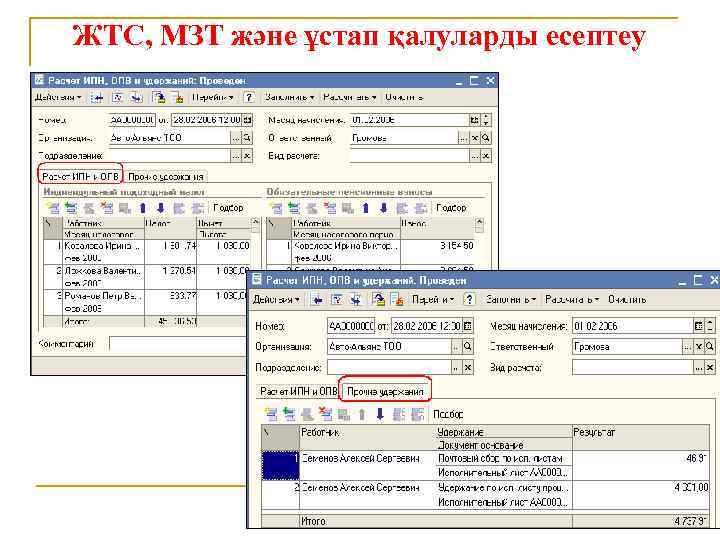Select Ложкова Валенти.. row in ИПН table

147,276
